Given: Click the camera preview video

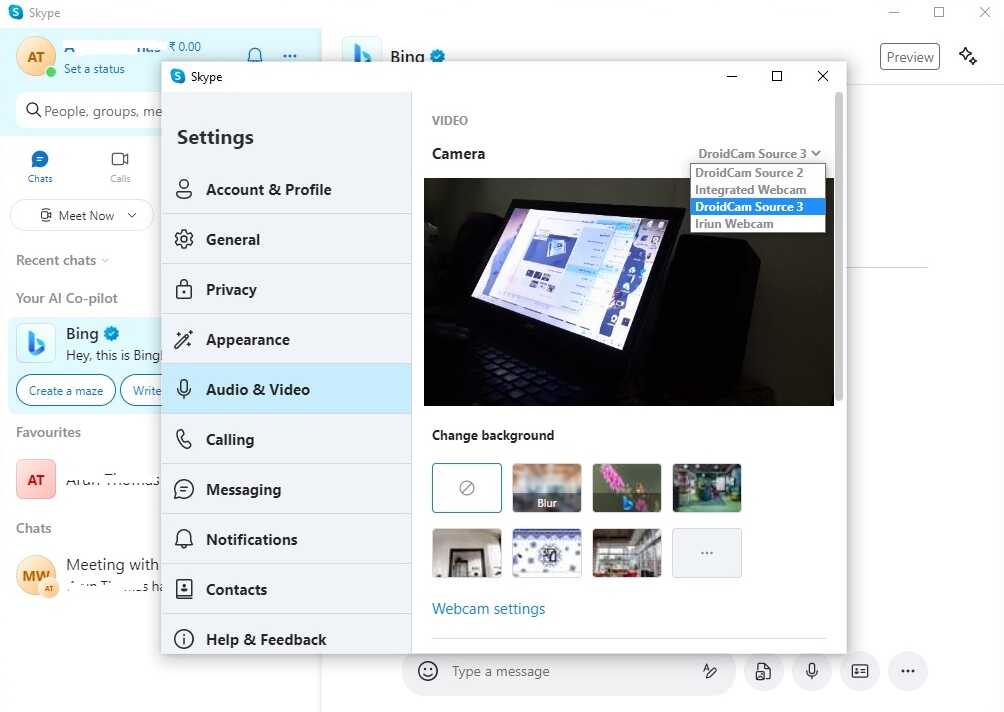Looking at the screenshot, I should click(x=629, y=292).
